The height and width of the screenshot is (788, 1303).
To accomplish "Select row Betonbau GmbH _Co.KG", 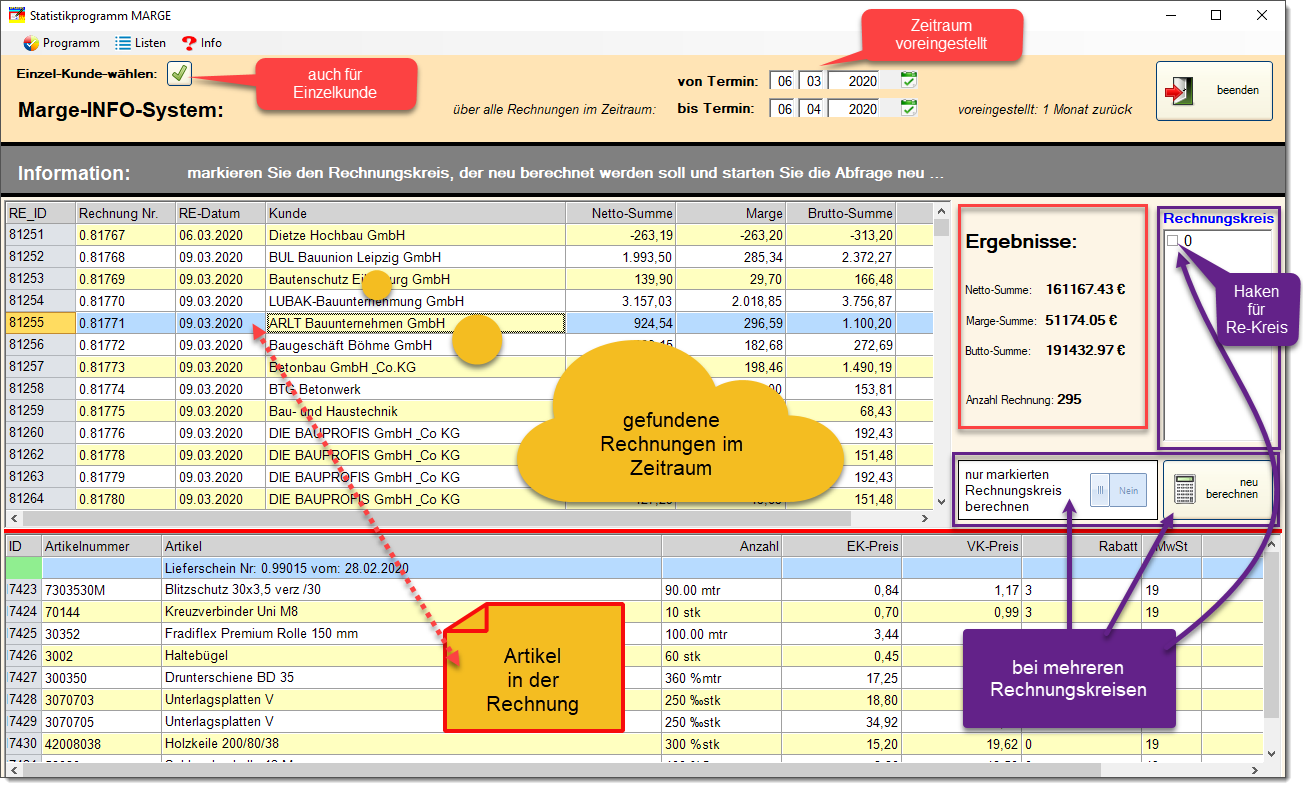I will tap(468, 367).
